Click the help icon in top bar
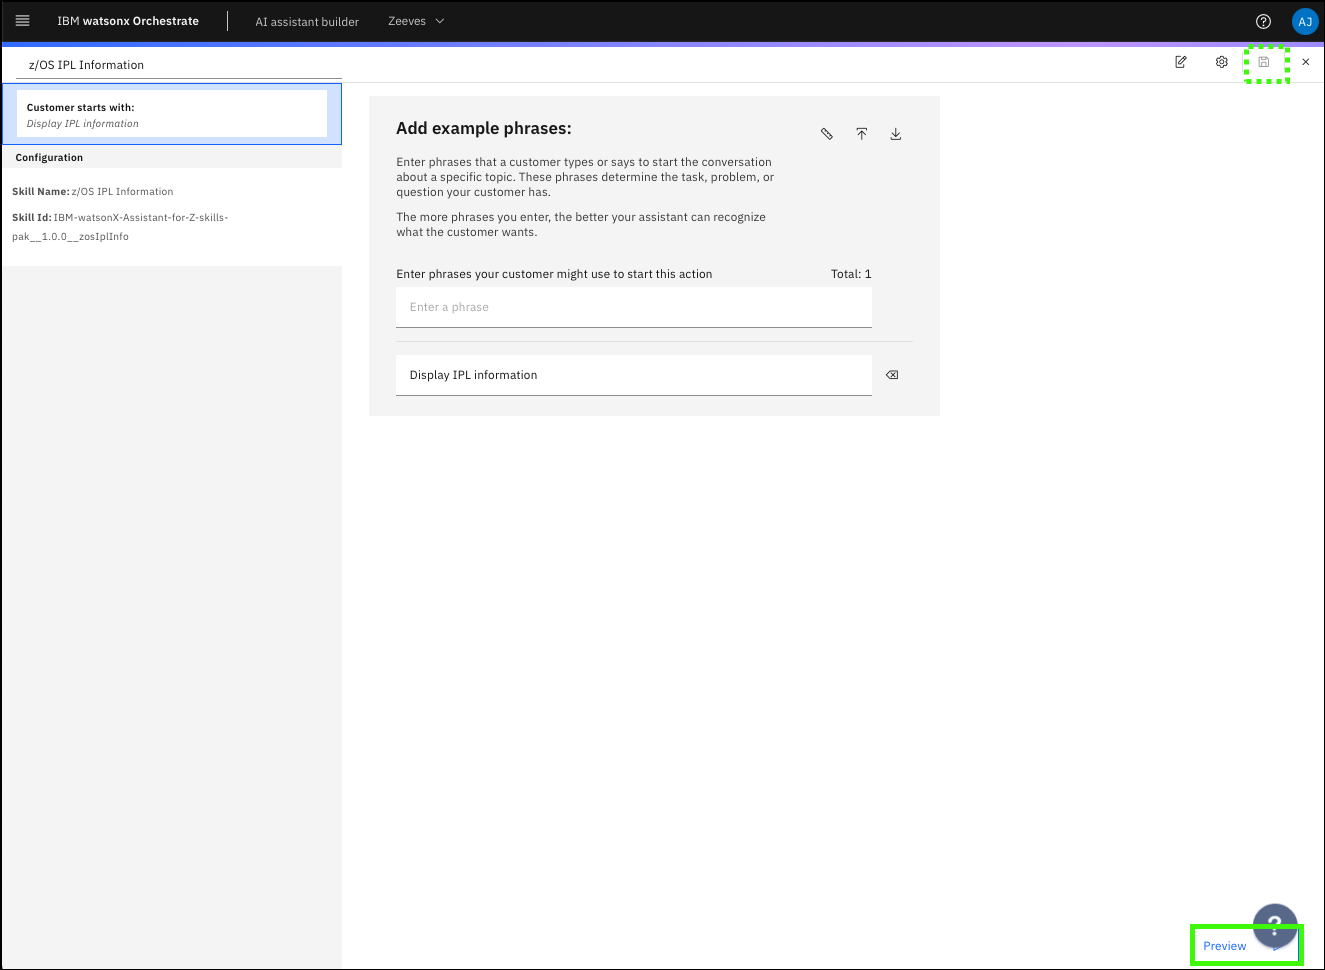The height and width of the screenshot is (970, 1325). (1263, 21)
